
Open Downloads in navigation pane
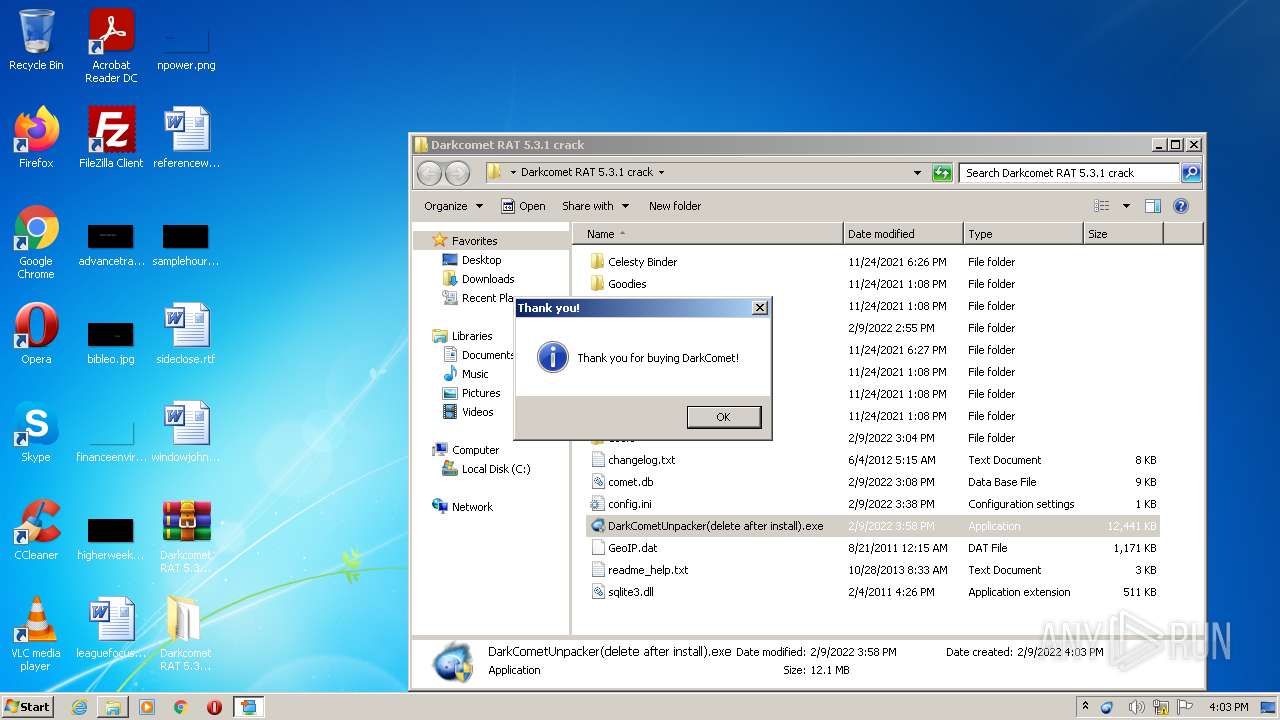click(x=488, y=279)
